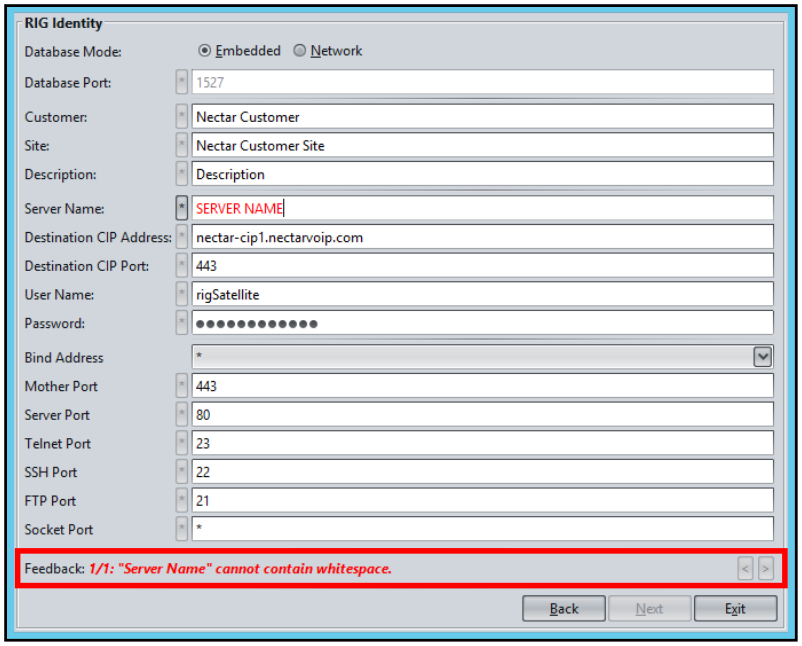Open the Bind Address dropdown
Viewport: 802px width, 646px height.
(x=762, y=357)
